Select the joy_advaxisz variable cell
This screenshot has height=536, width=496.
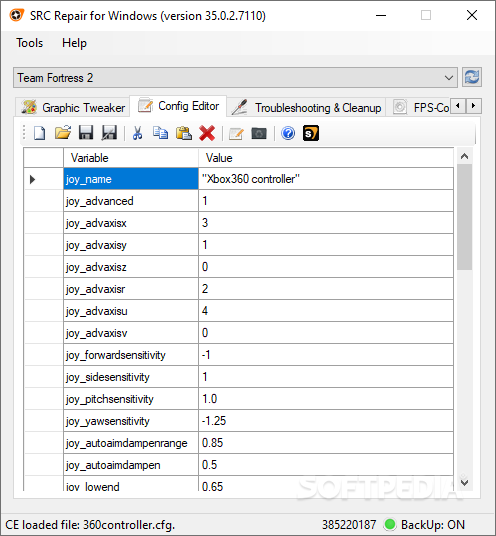131,267
